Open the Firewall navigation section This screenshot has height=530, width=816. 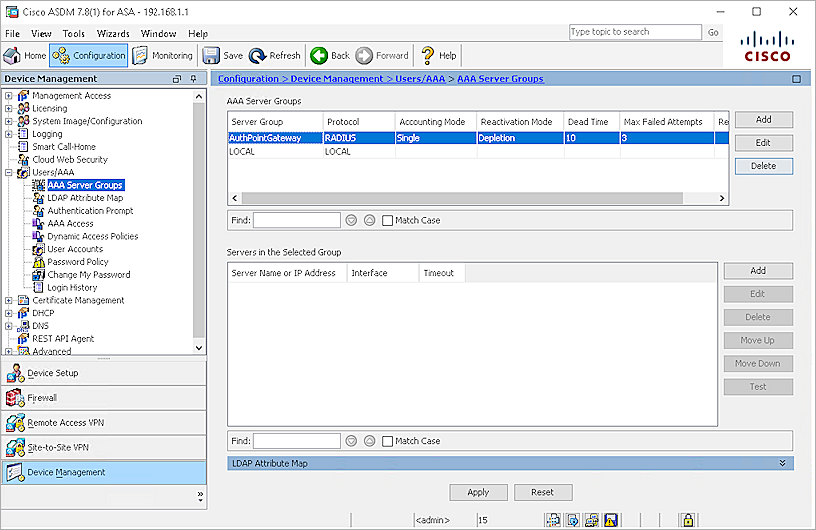[104, 398]
